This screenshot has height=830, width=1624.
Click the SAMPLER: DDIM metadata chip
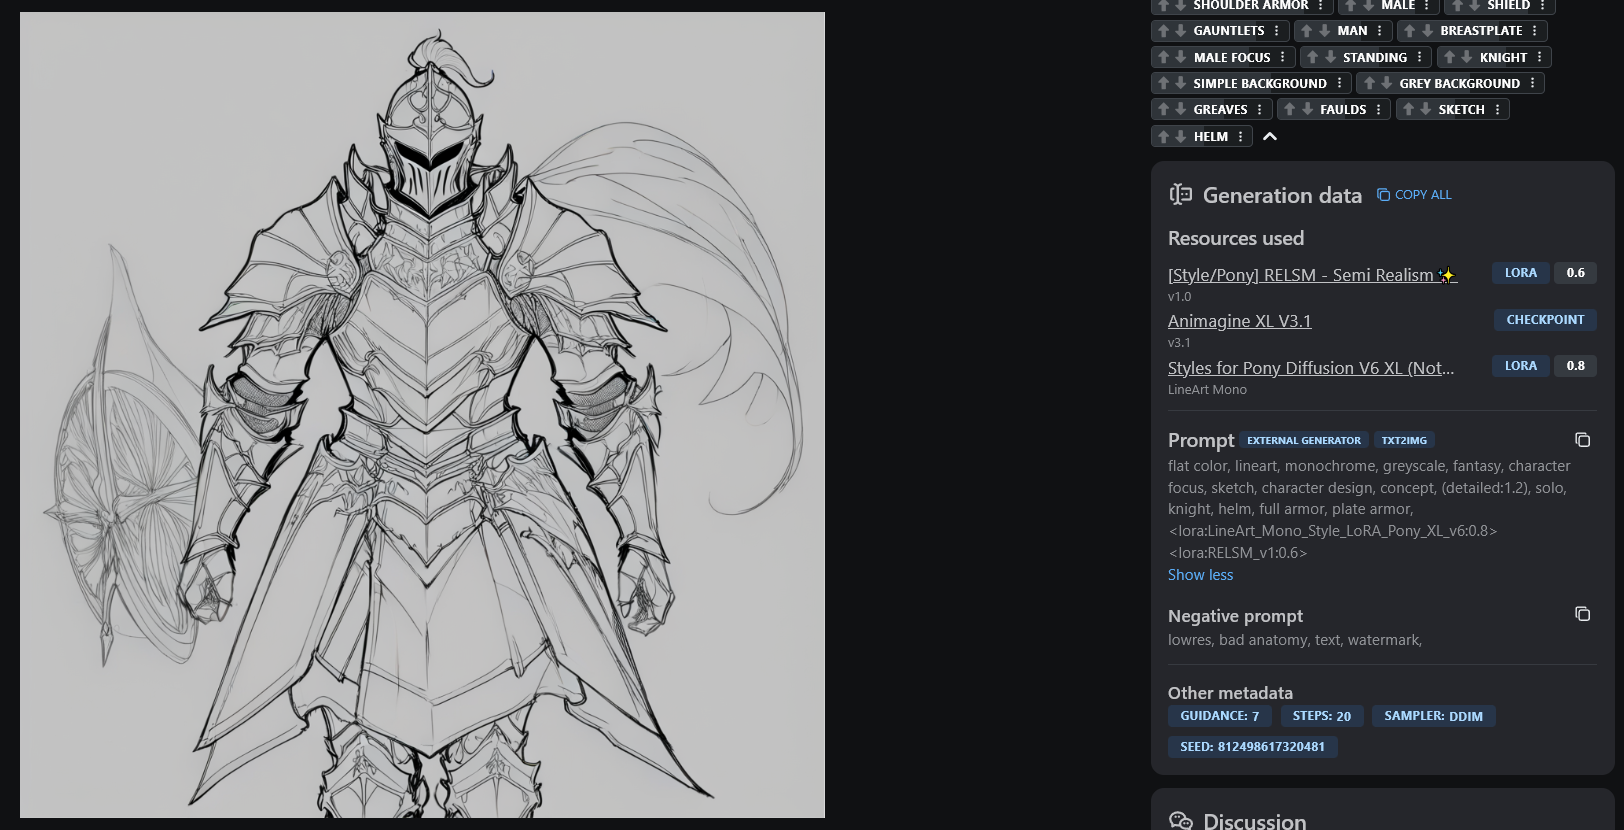[1434, 716]
